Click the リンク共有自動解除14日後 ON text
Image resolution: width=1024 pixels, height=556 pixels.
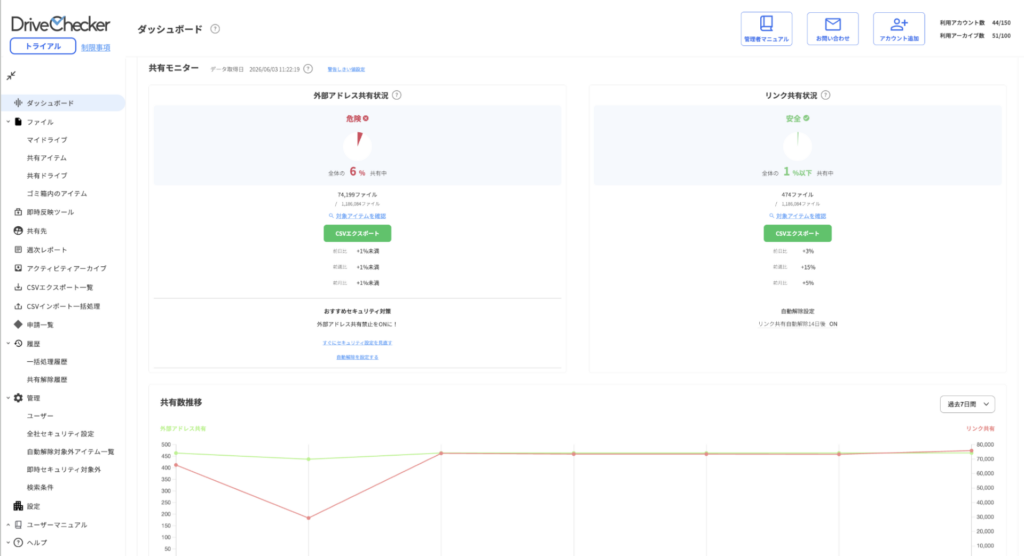(x=797, y=324)
